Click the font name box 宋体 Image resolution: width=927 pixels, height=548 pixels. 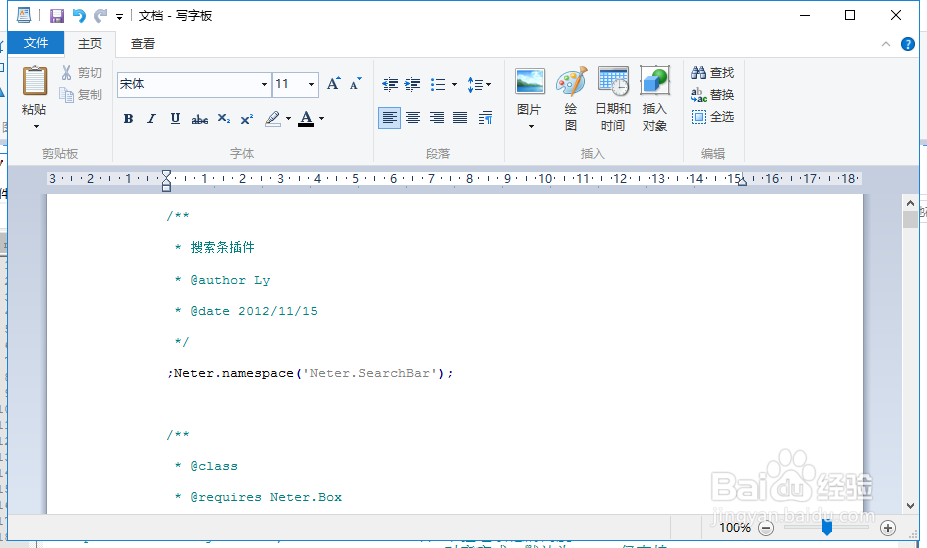pos(188,85)
